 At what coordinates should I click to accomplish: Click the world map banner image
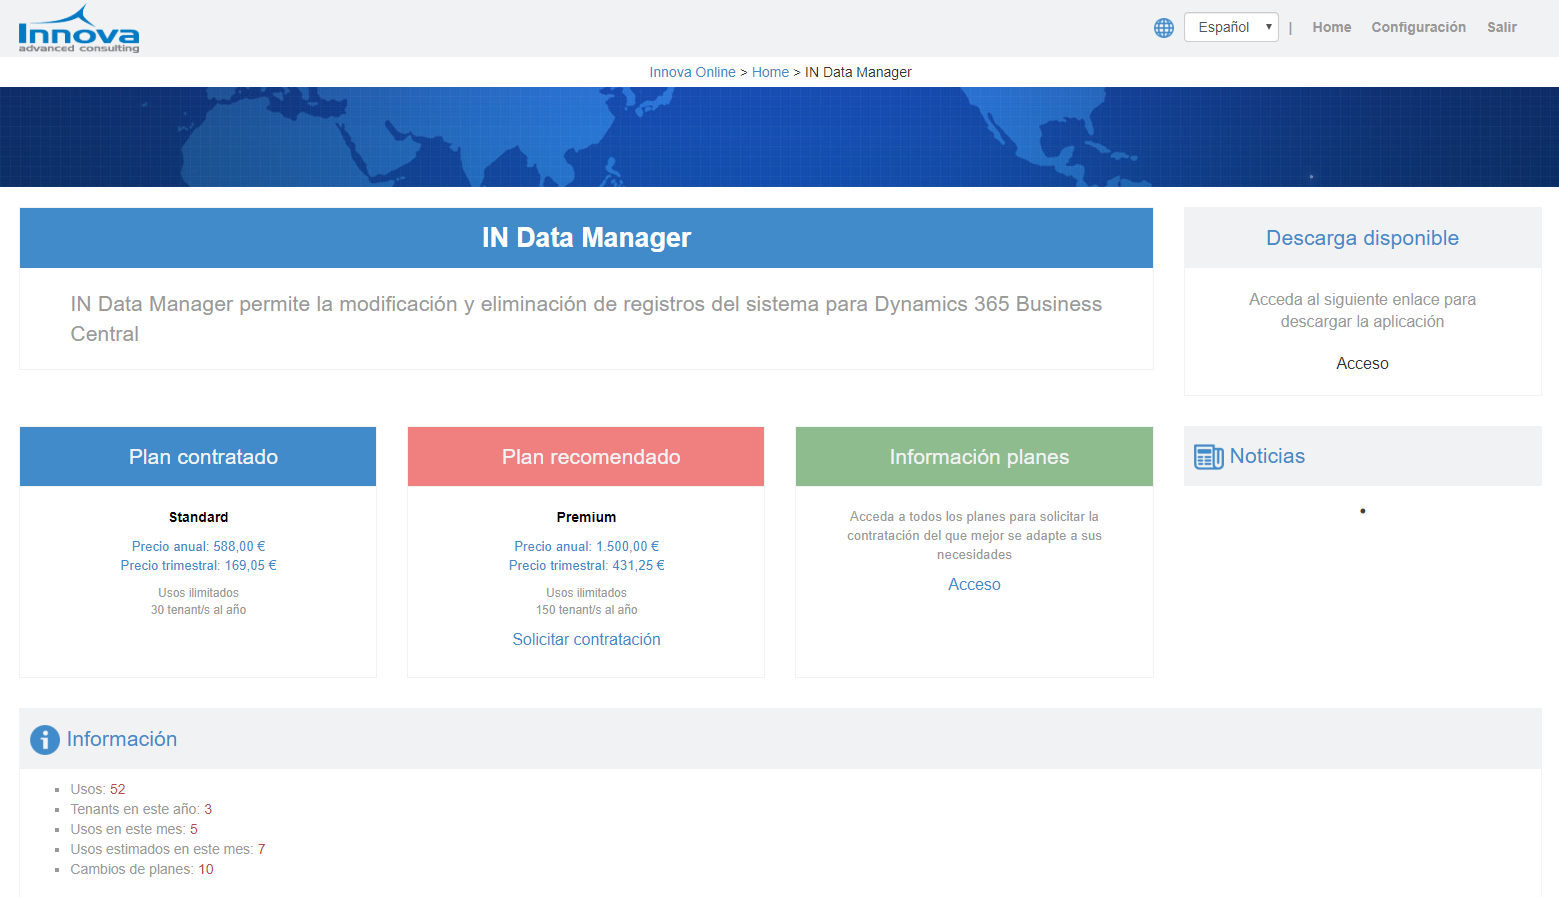point(779,137)
